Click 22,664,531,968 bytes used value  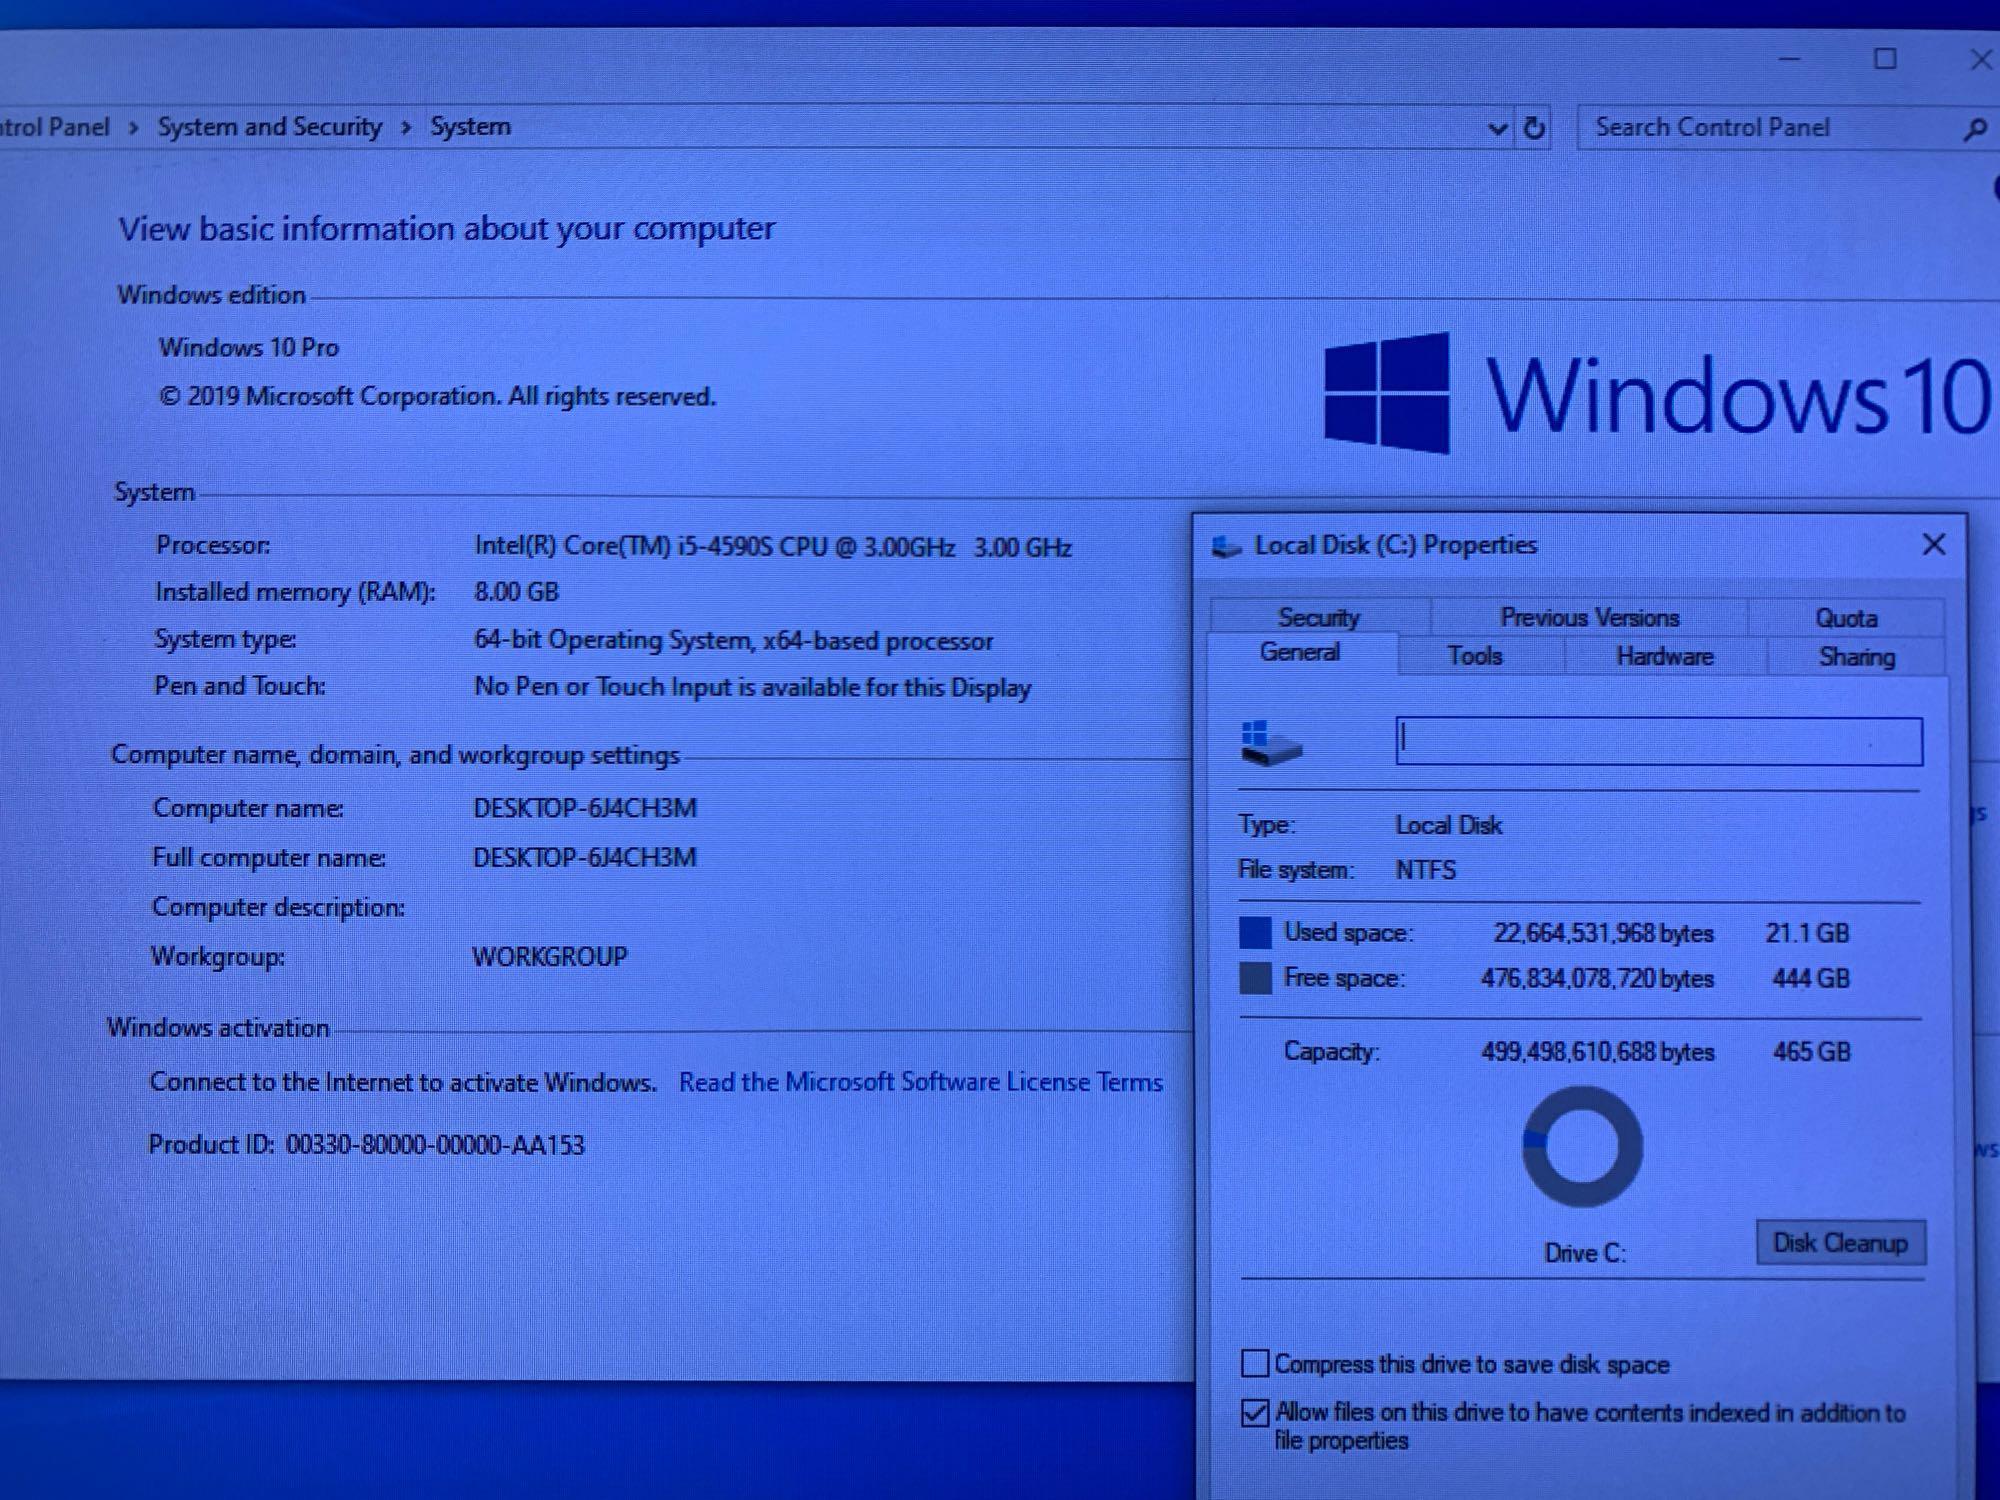1603,933
